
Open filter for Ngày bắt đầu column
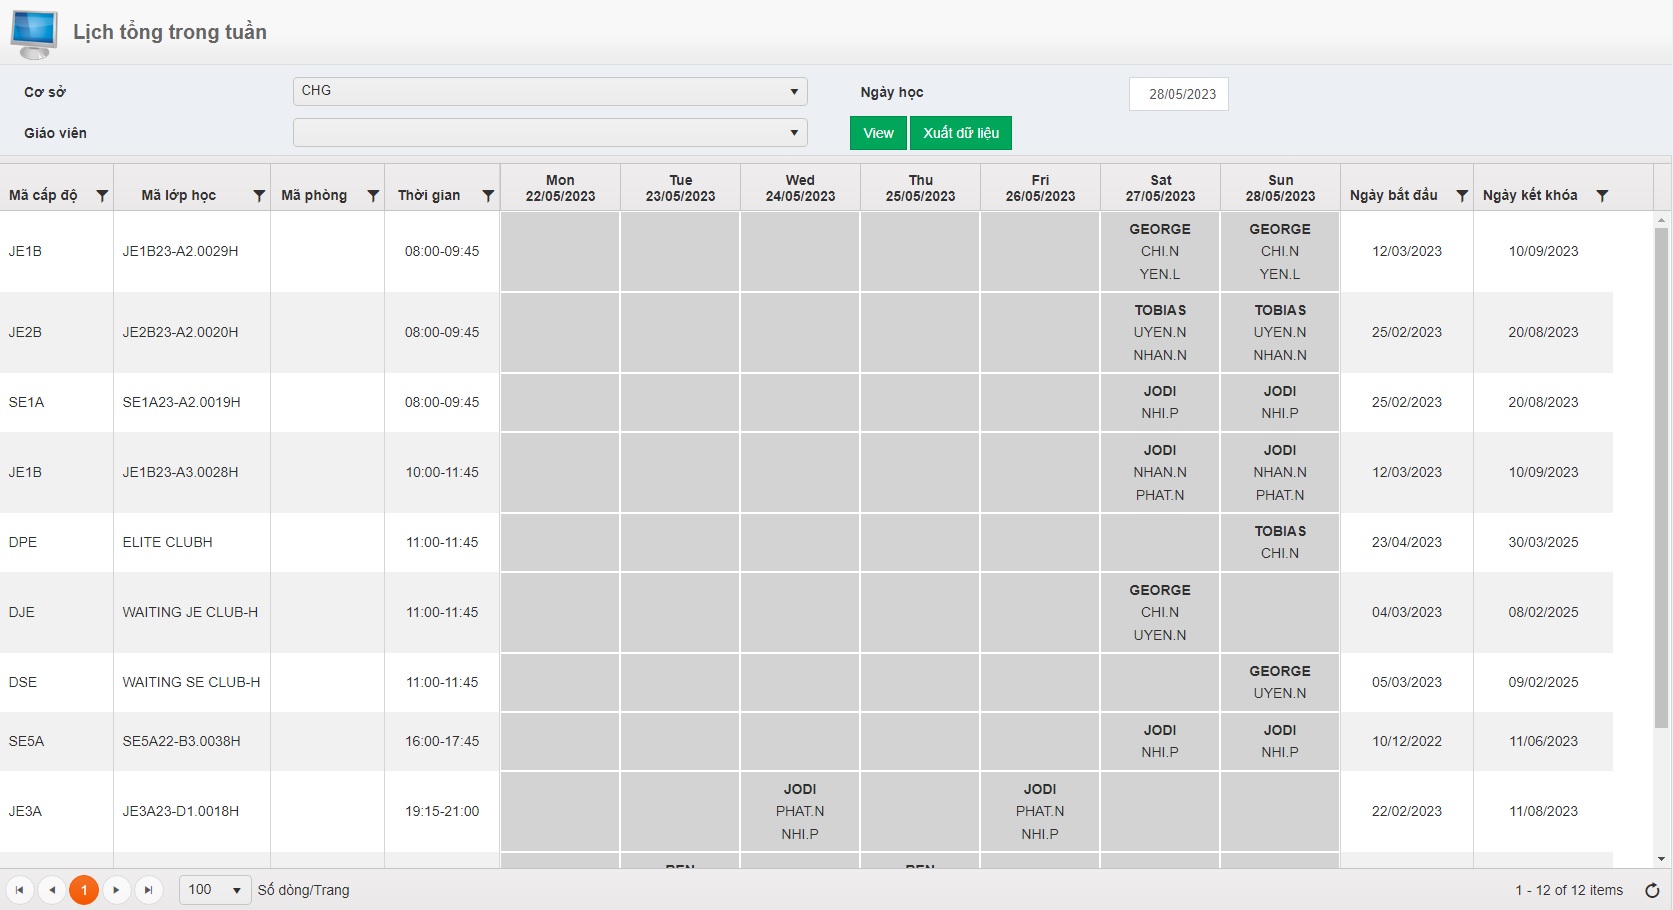pos(1462,196)
